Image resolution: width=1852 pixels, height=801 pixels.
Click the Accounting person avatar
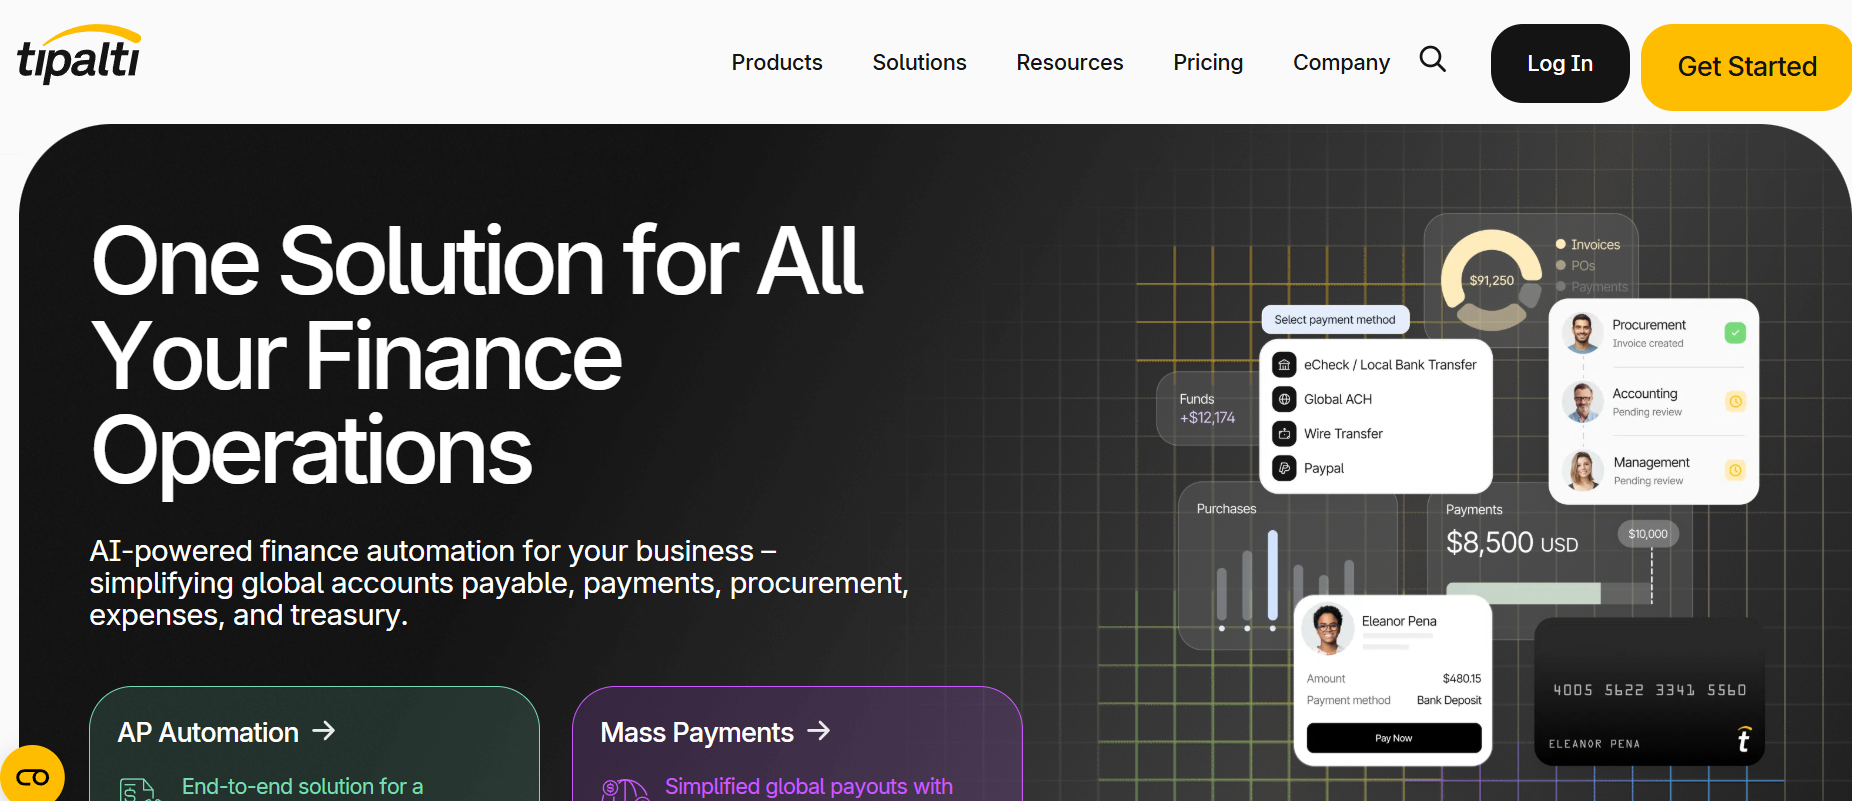tap(1582, 402)
